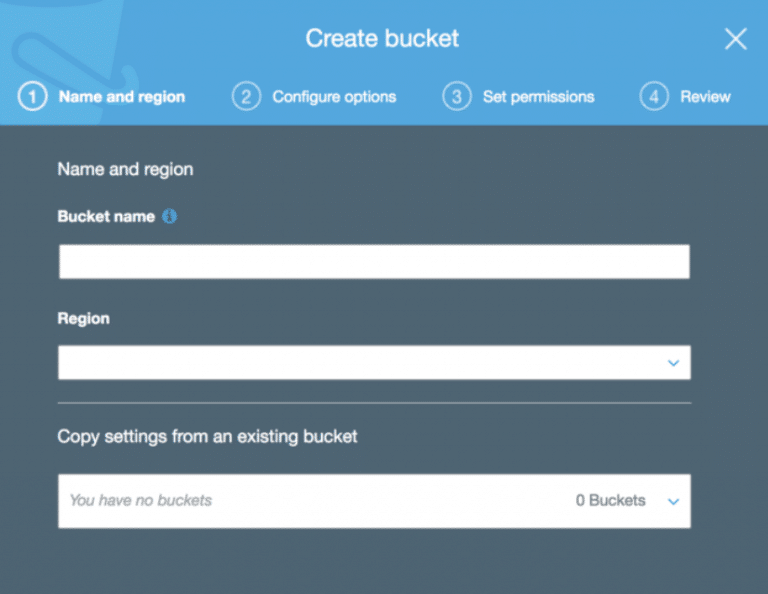This screenshot has width=768, height=594.
Task: Click the "Bucket name" field label
Action: pyautogui.click(x=106, y=216)
